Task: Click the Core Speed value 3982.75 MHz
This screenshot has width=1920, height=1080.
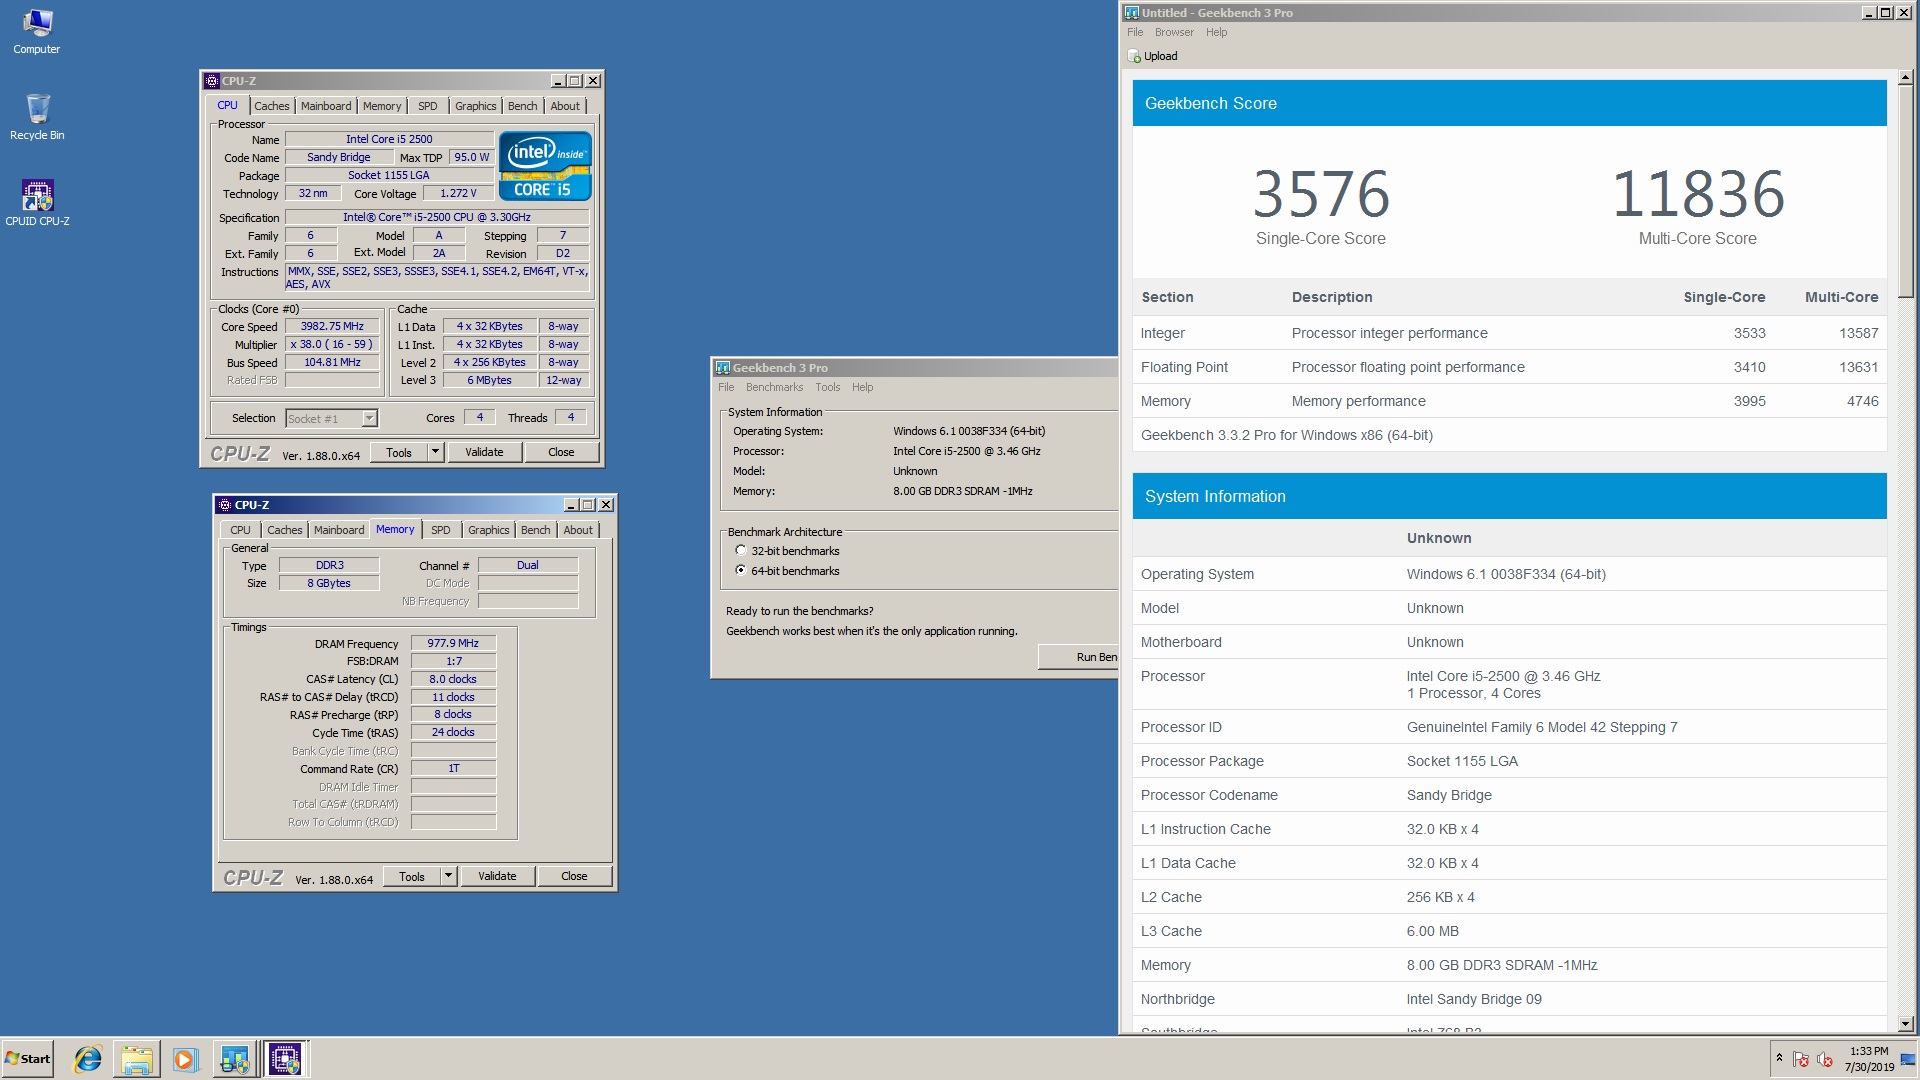Action: point(332,326)
